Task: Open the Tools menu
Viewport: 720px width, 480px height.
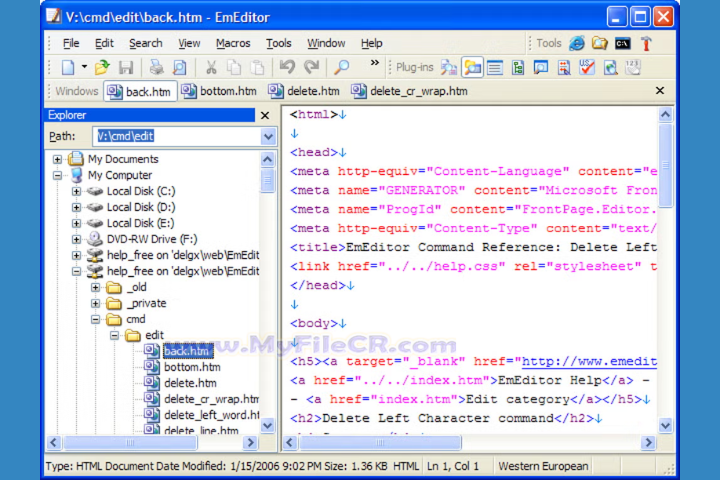Action: click(279, 43)
